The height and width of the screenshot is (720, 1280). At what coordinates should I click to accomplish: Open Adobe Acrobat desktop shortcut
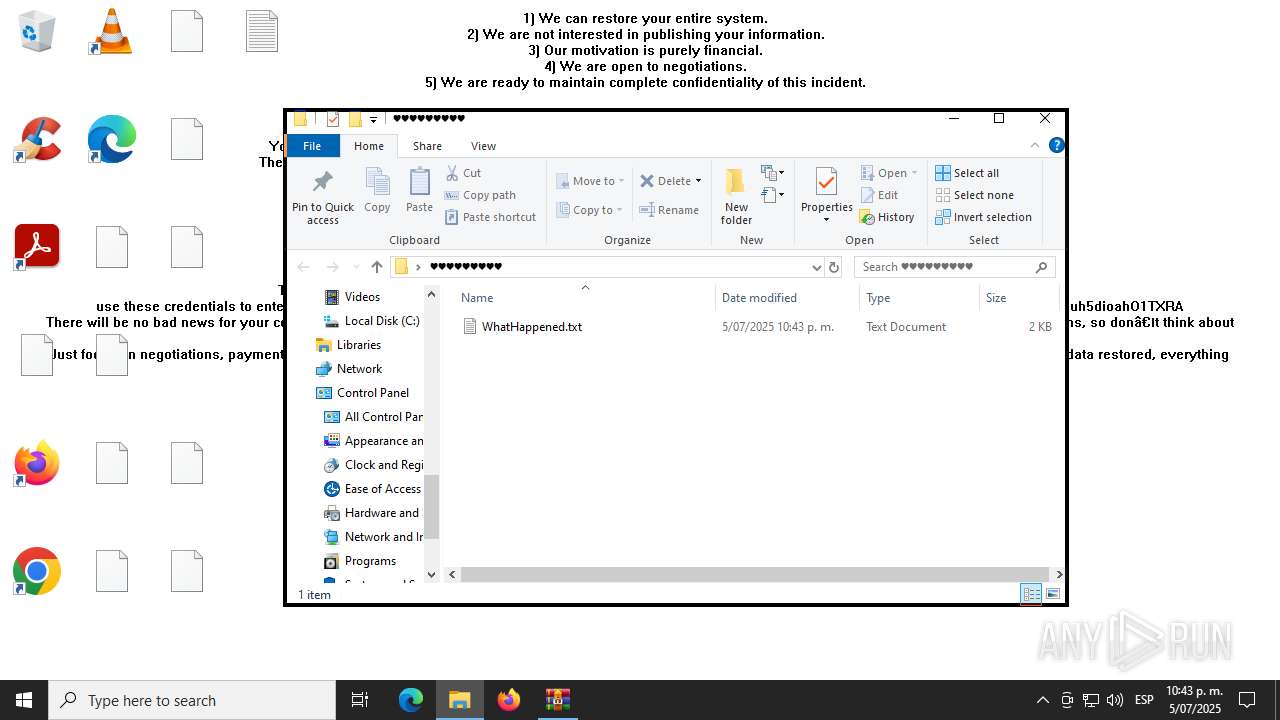[x=37, y=247]
